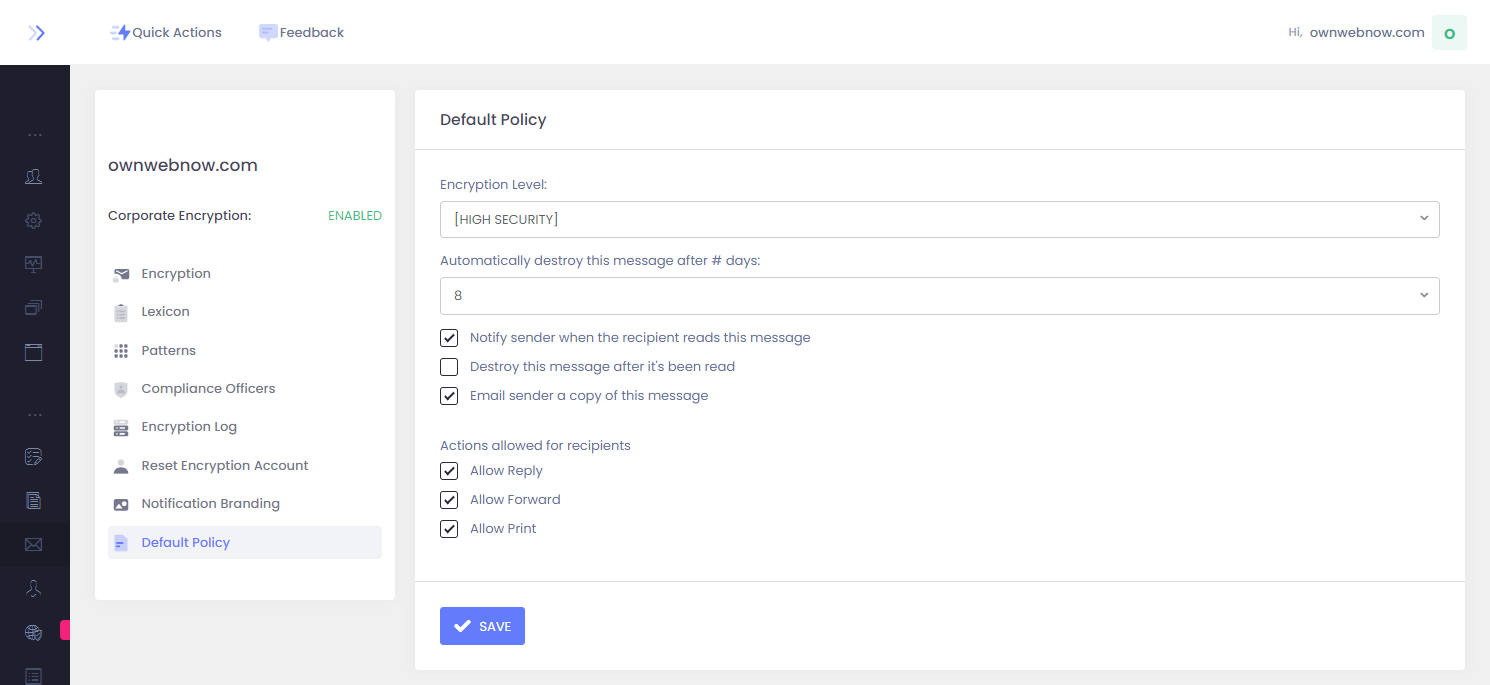The height and width of the screenshot is (685, 1490).
Task: Open Quick Actions menu
Action: coord(166,33)
